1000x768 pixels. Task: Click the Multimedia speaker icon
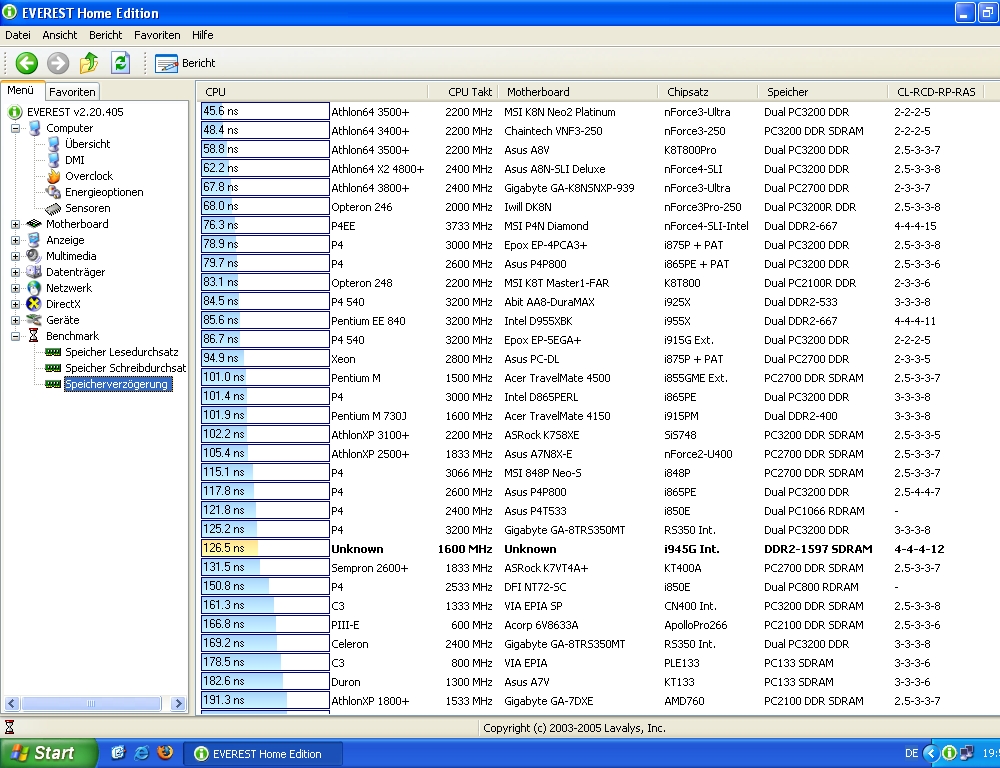(34, 256)
